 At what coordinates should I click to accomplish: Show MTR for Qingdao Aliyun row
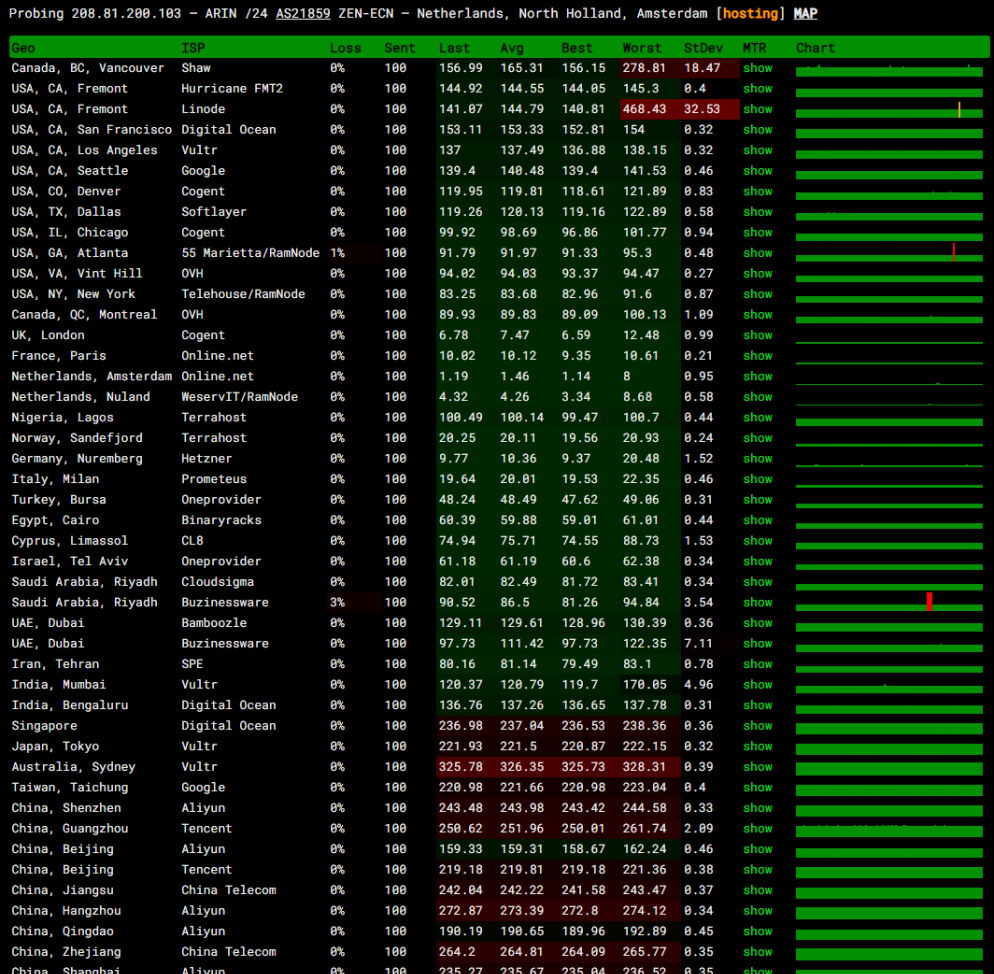tap(758, 931)
